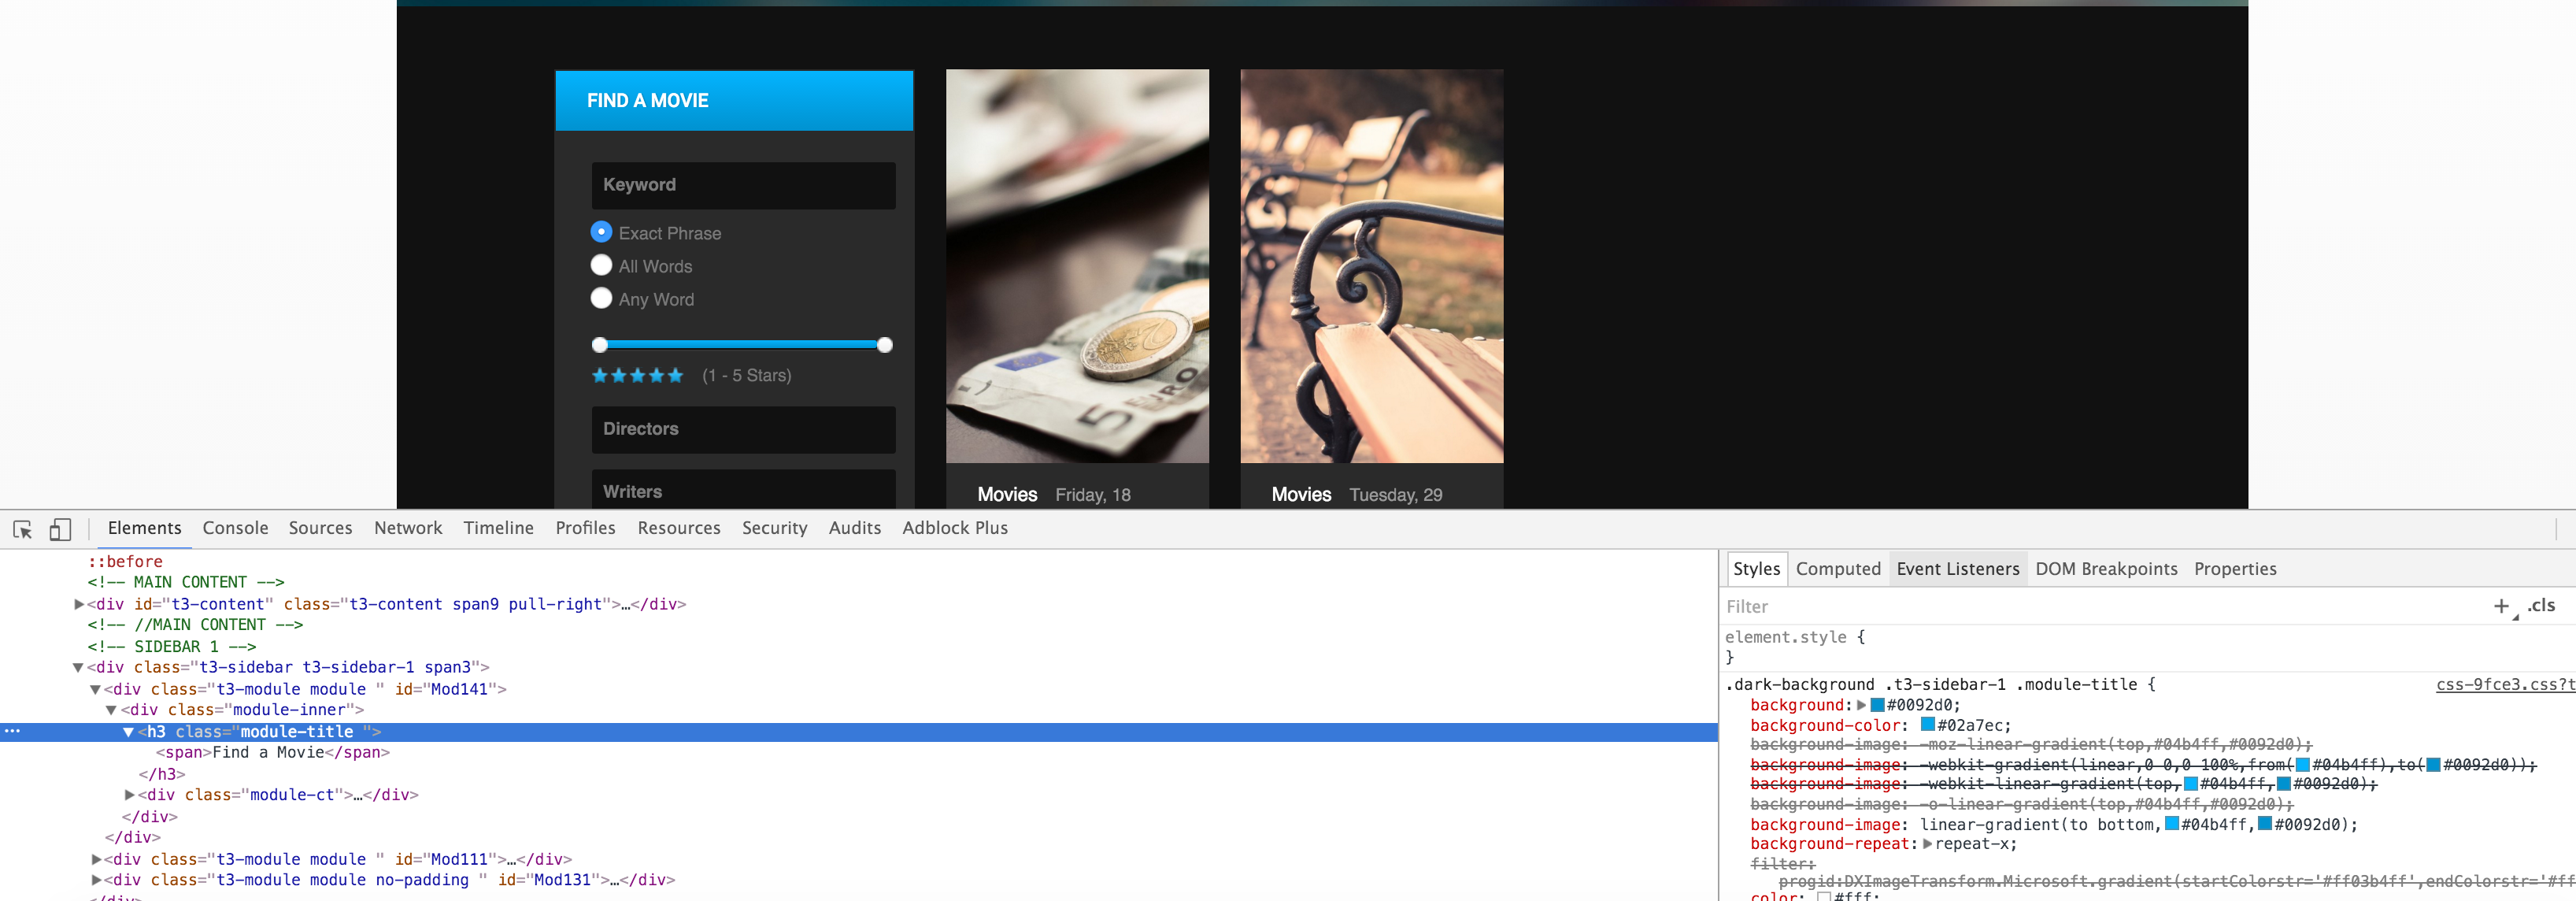2576x901 pixels.
Task: Select the Any Word radio button
Action: 601,298
